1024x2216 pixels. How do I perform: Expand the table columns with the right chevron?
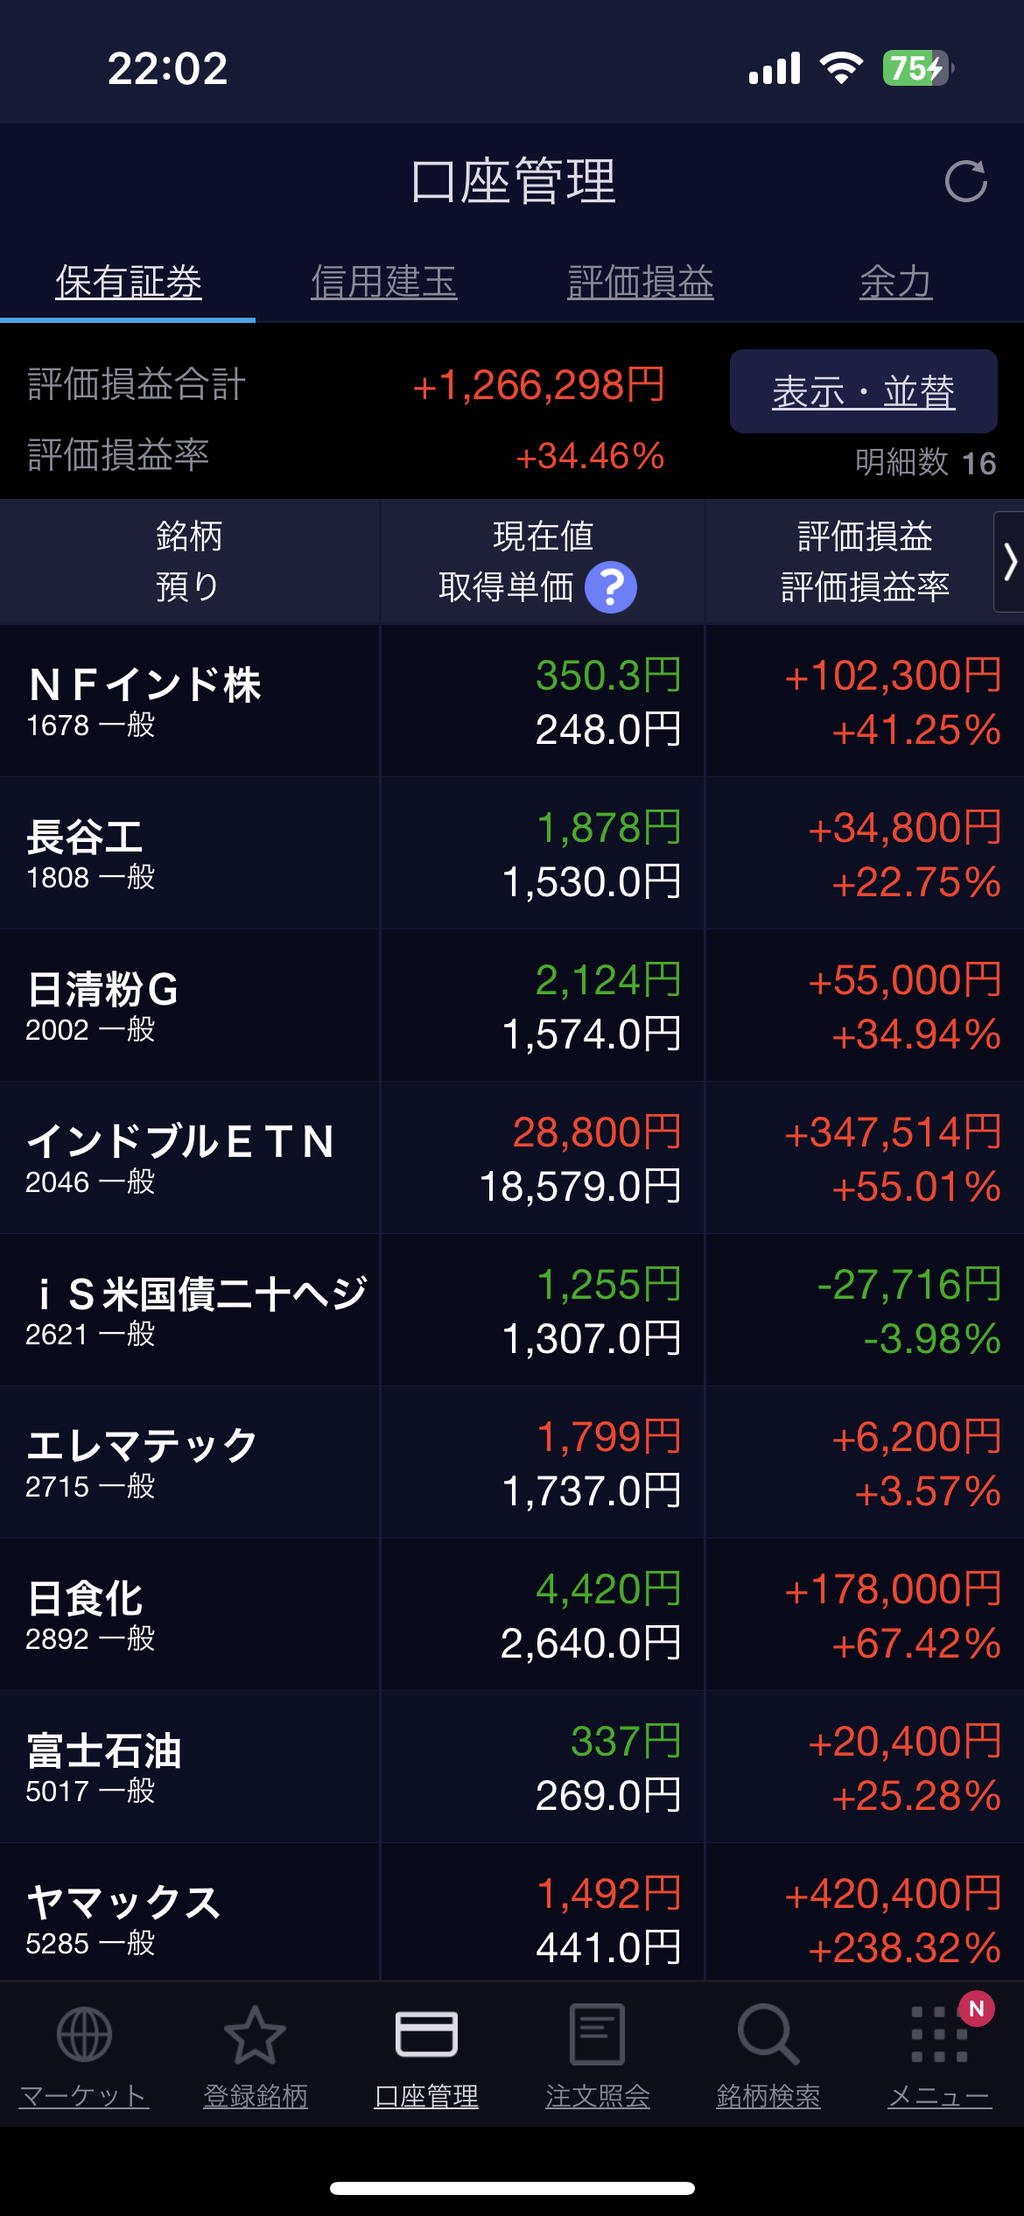pos(1009,562)
